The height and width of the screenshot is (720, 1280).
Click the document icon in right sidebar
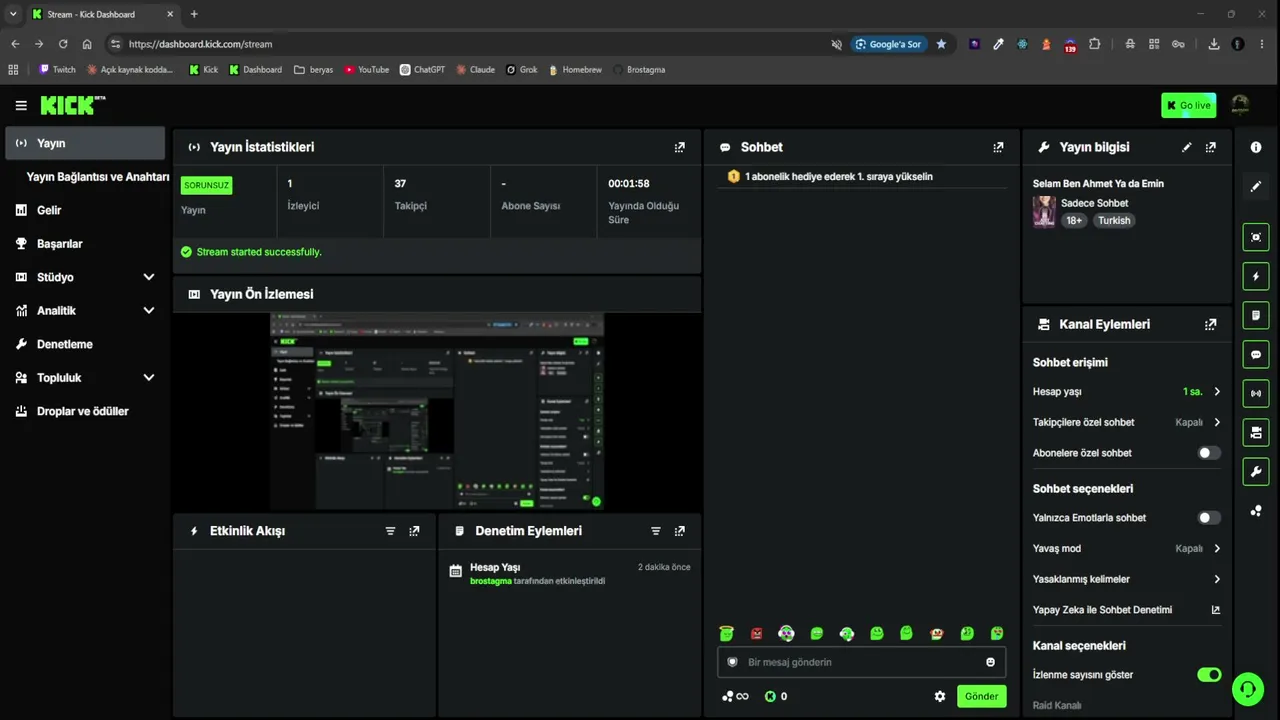pyautogui.click(x=1256, y=315)
